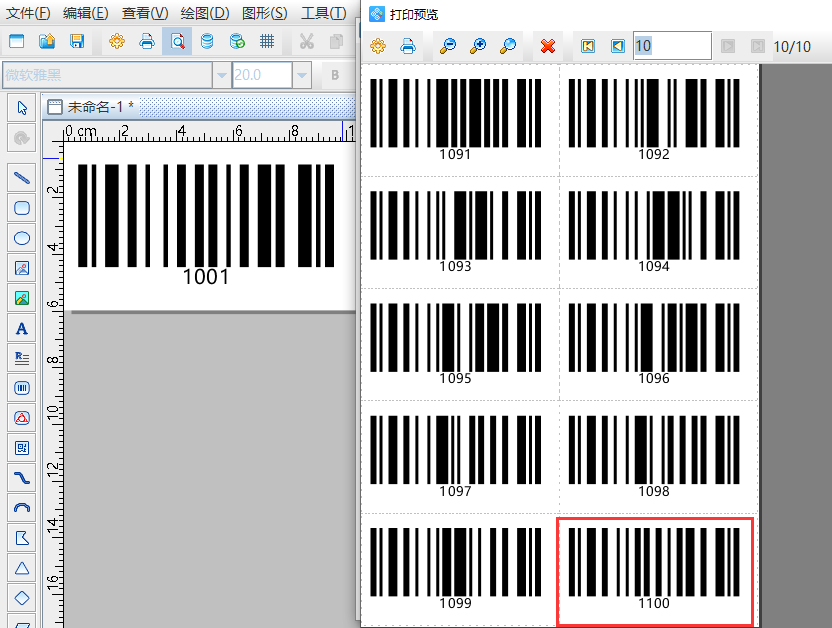
Task: Open database settings icon
Action: coord(207,41)
